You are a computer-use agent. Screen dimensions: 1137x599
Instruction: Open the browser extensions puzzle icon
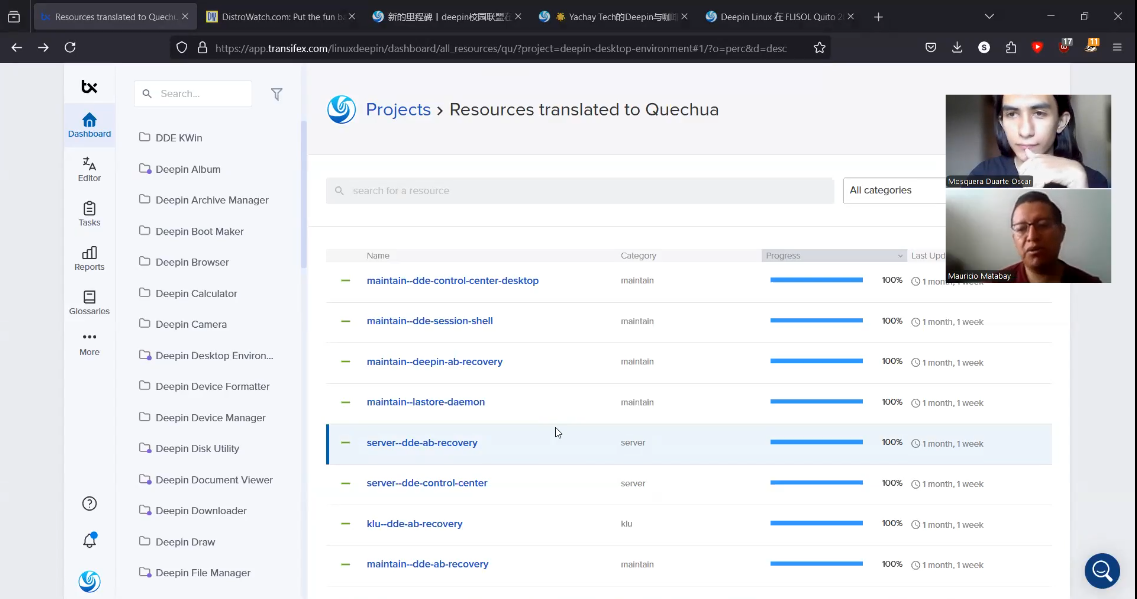1011,47
